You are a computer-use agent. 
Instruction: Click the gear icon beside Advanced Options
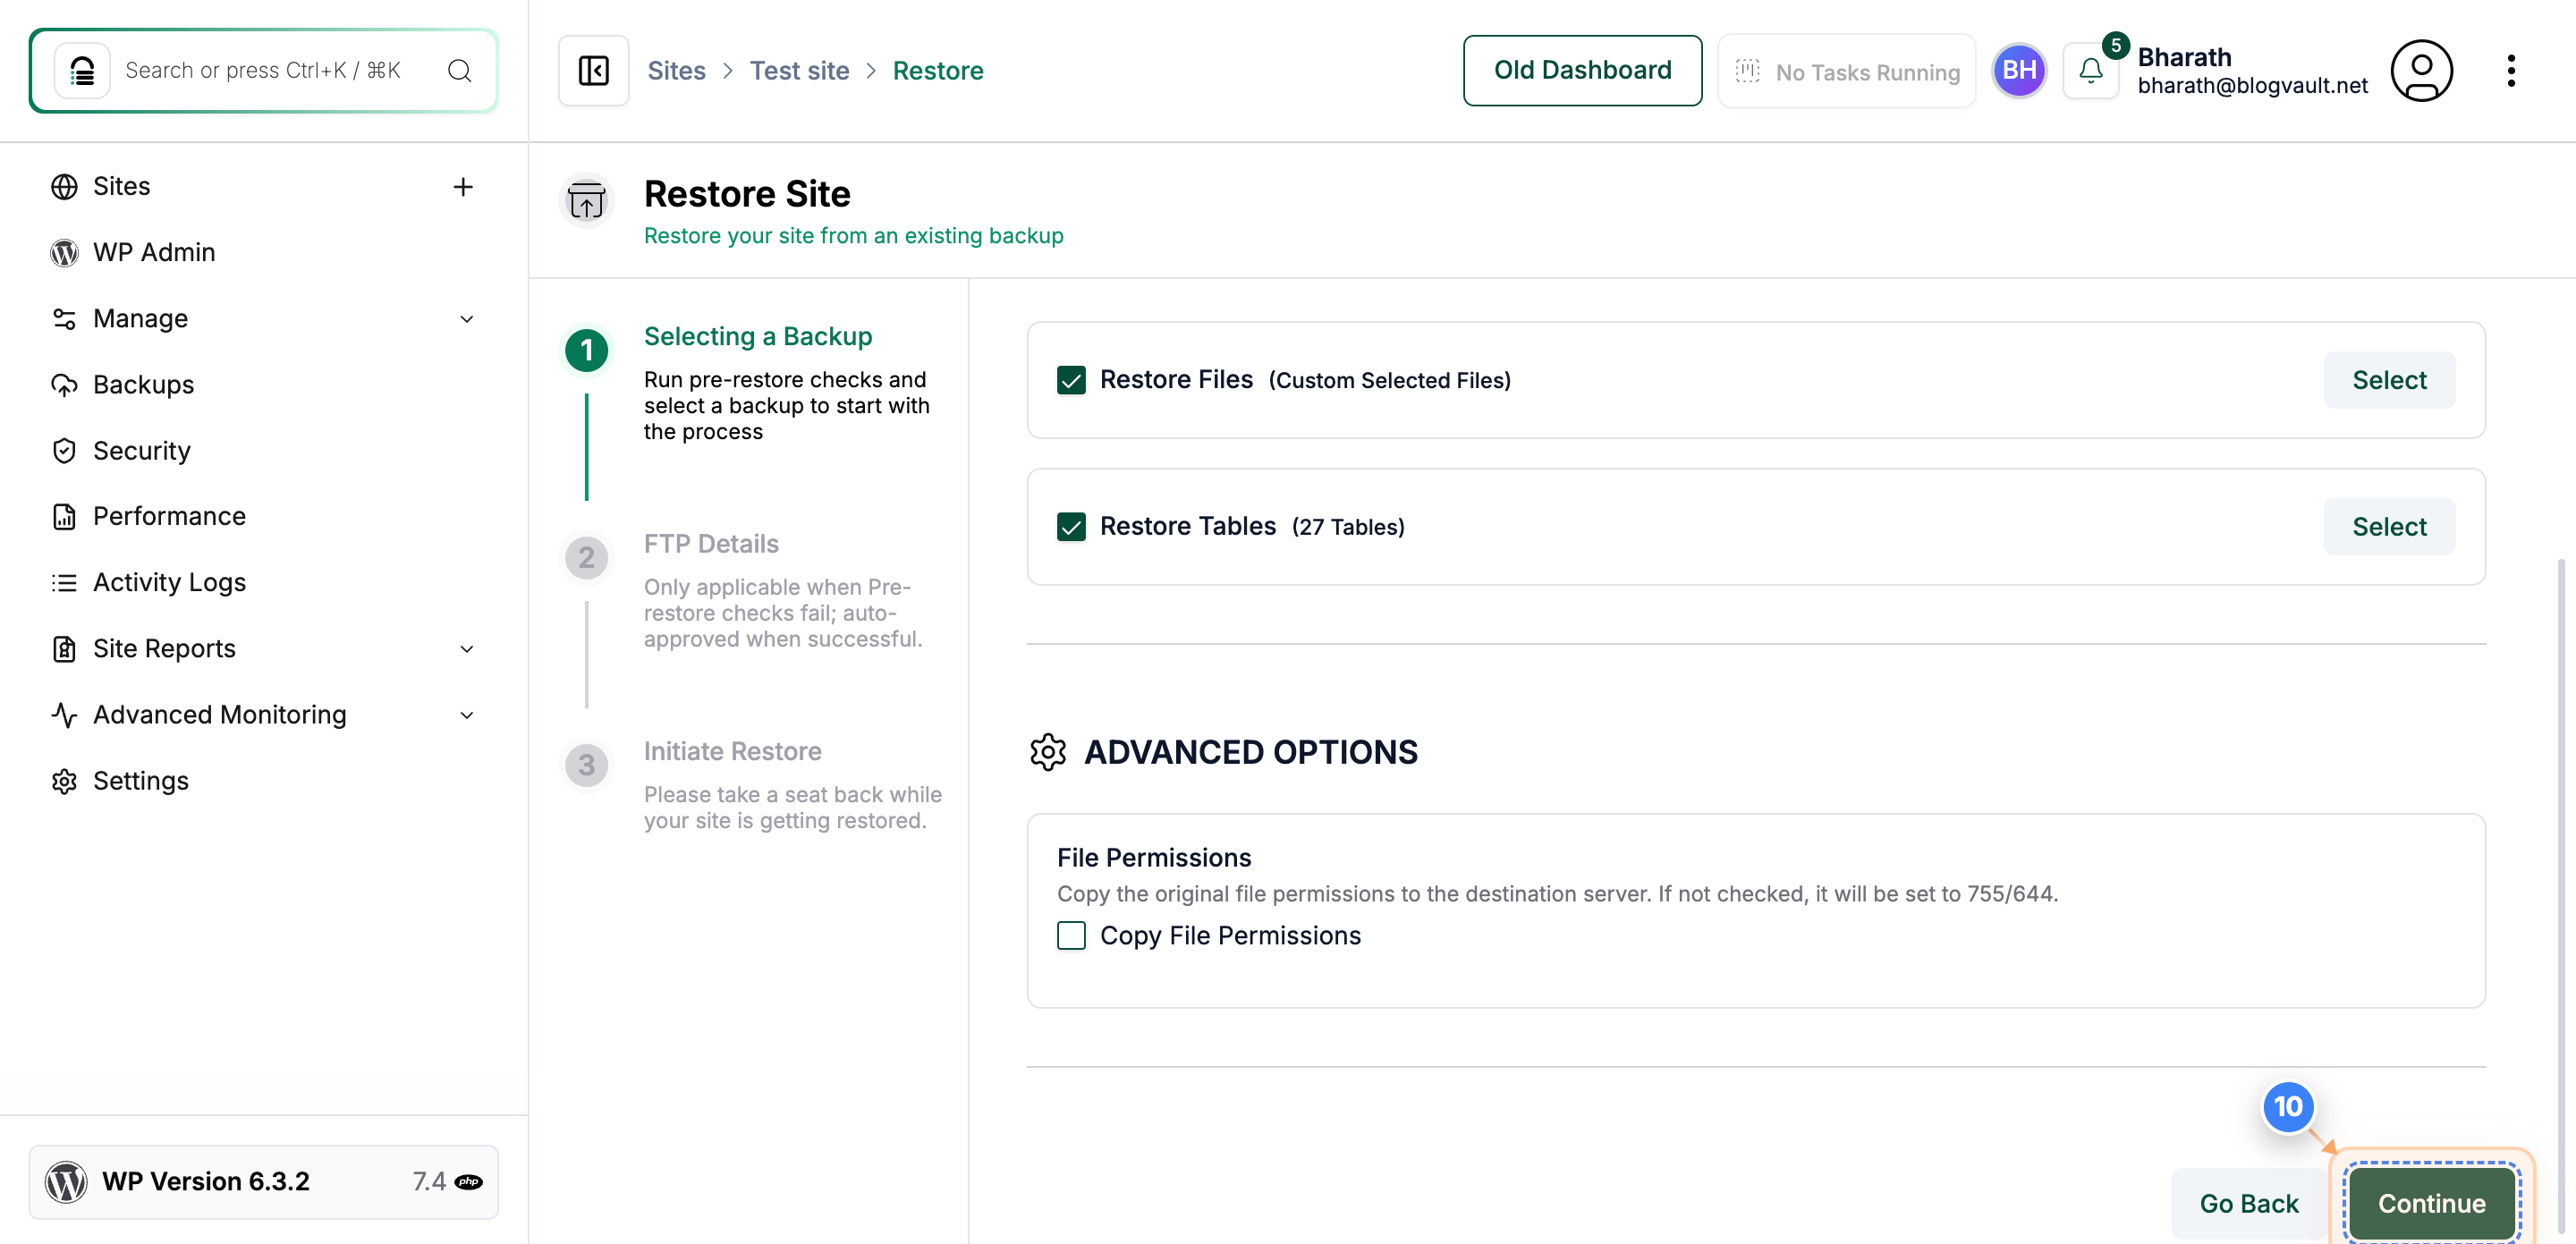[1048, 752]
